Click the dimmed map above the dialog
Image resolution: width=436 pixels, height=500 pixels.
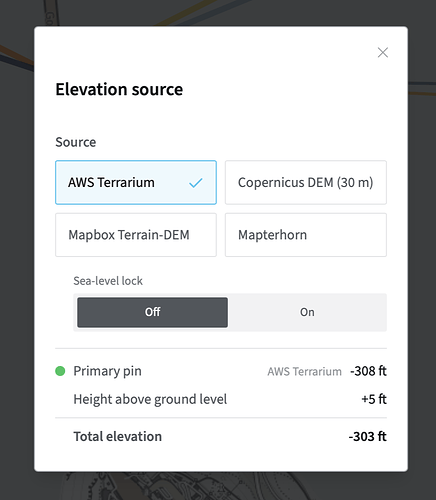(218, 13)
